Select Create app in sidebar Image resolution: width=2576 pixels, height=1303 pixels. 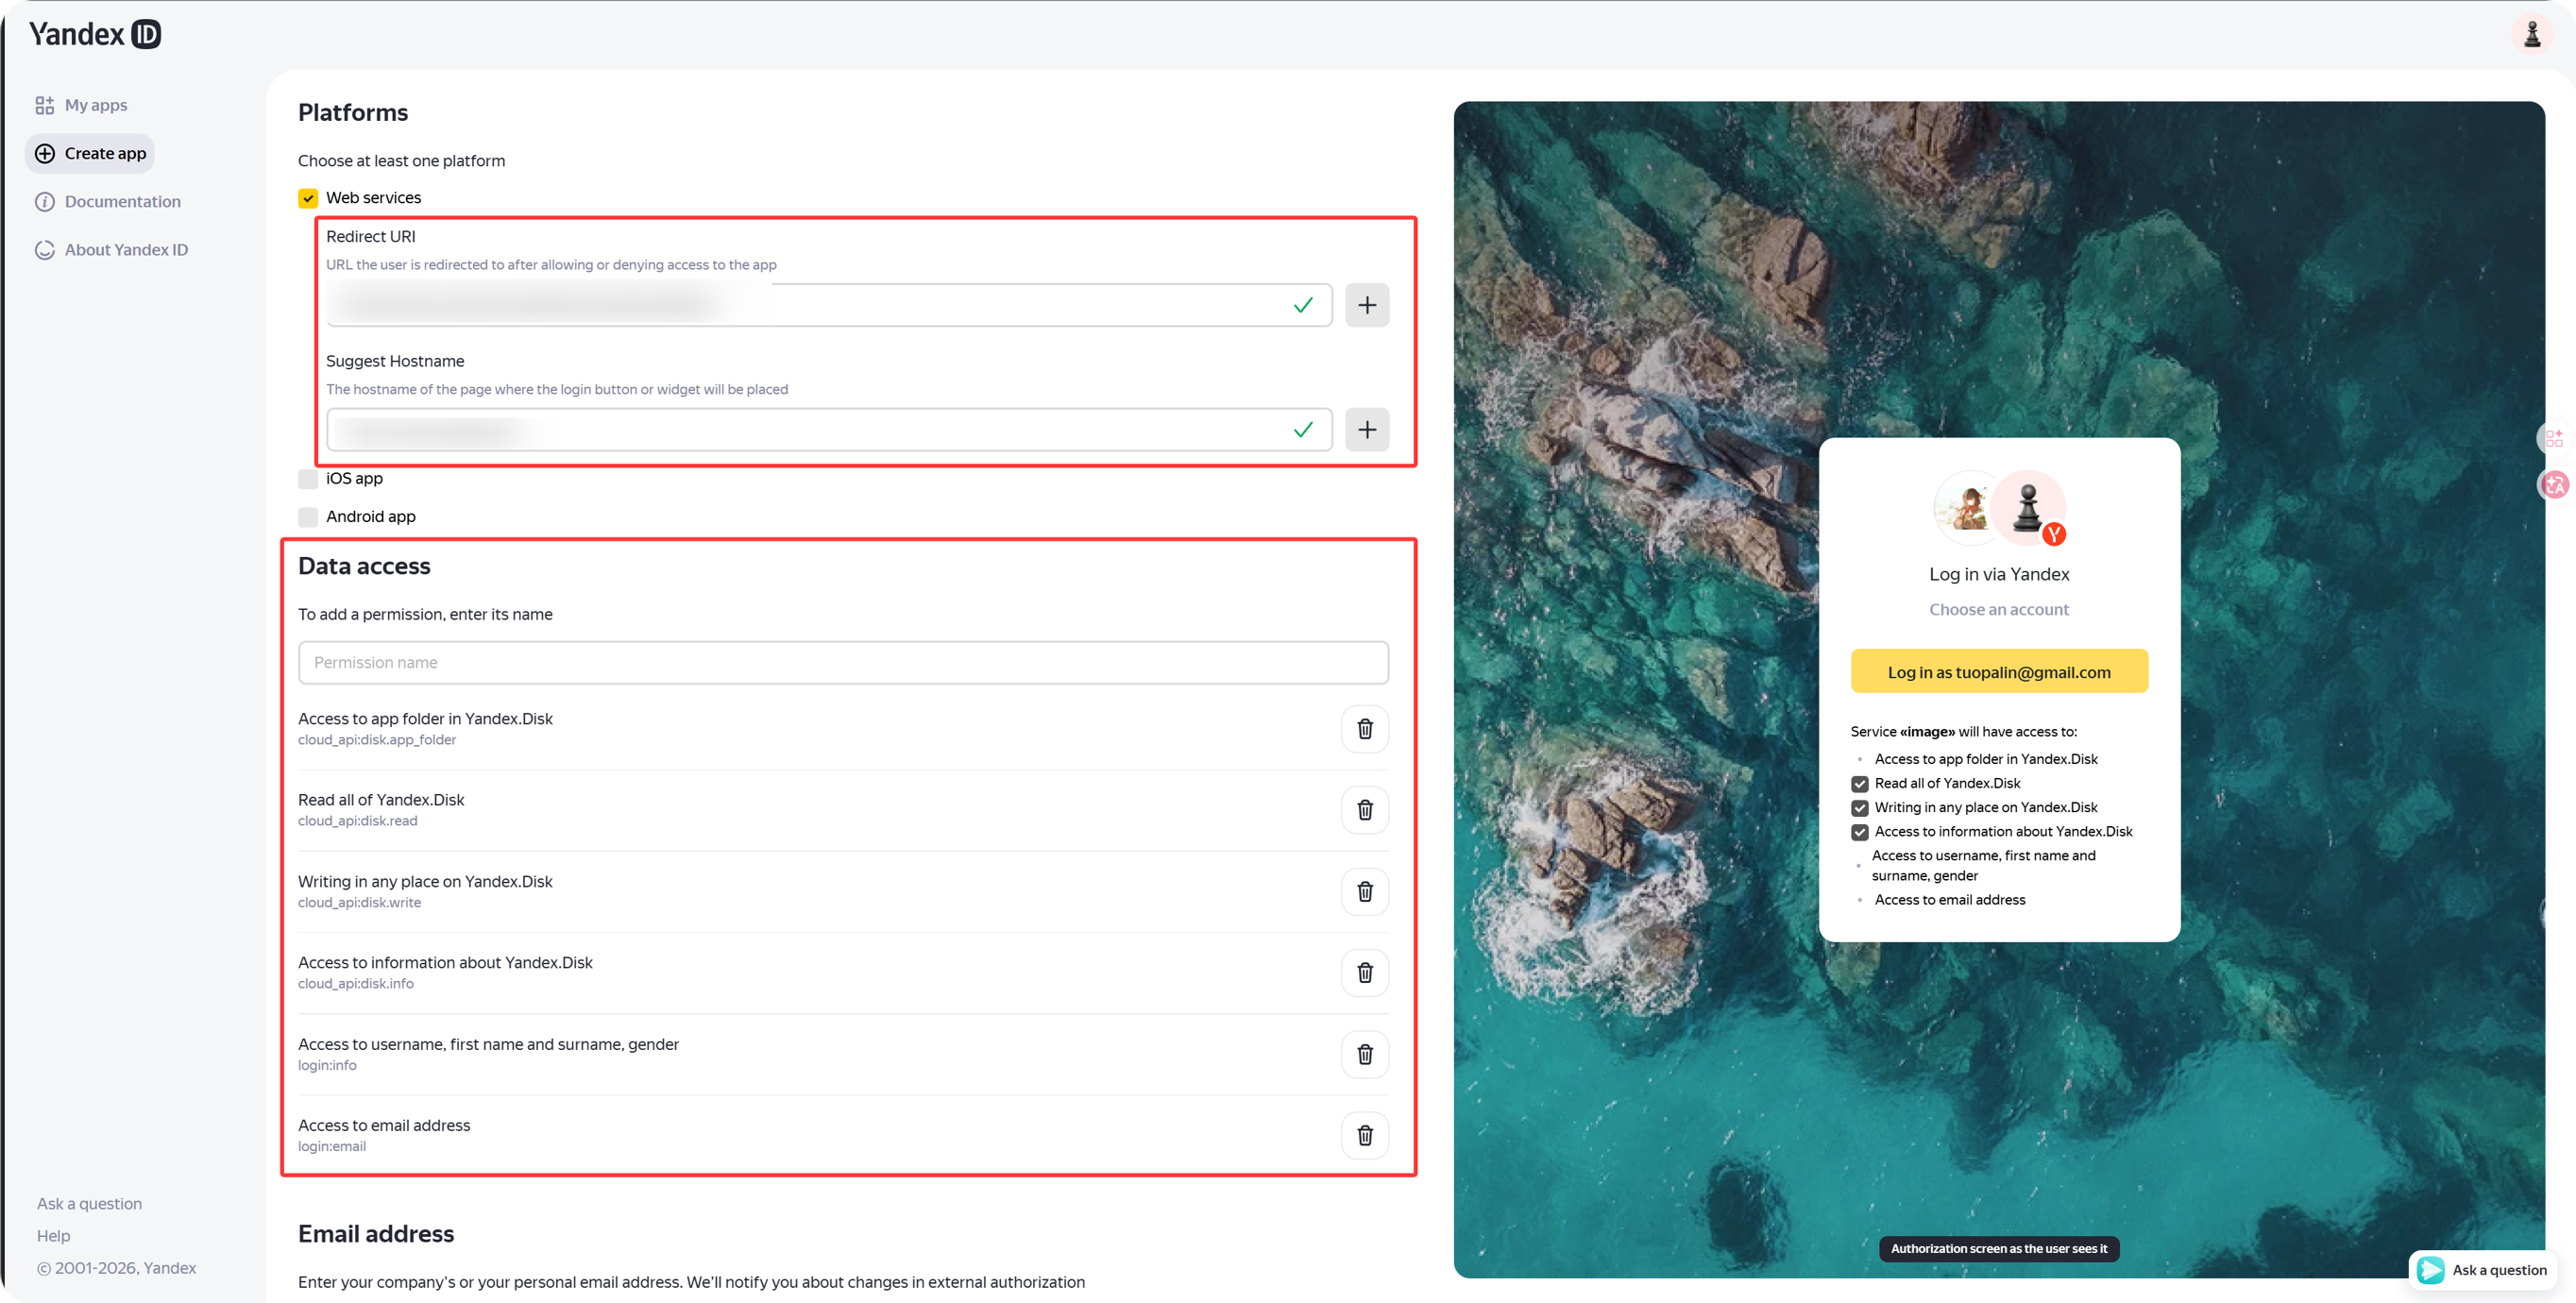(x=91, y=153)
